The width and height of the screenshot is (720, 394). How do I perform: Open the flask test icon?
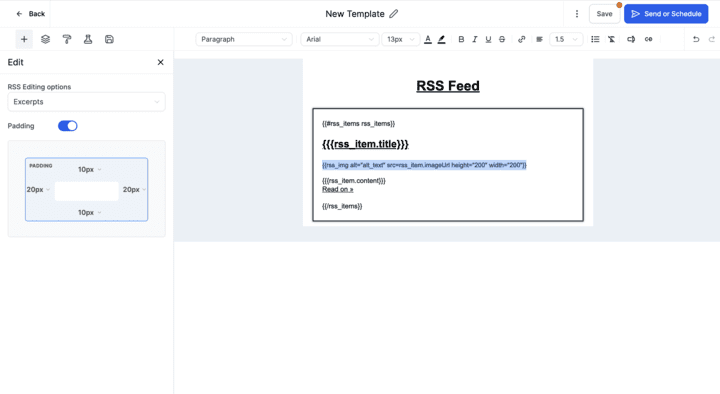pyautogui.click(x=88, y=39)
